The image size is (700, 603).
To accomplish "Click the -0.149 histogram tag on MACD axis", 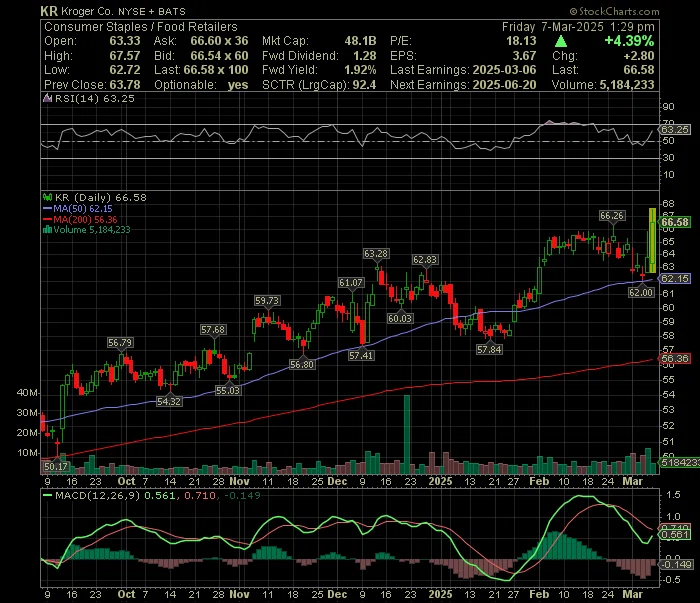I will [x=676, y=565].
